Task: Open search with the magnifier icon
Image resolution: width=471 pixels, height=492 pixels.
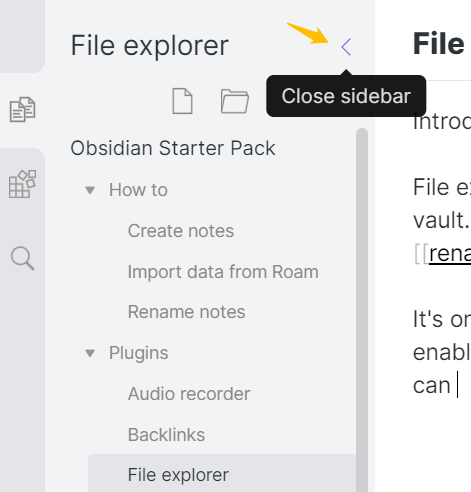Action: (x=22, y=258)
